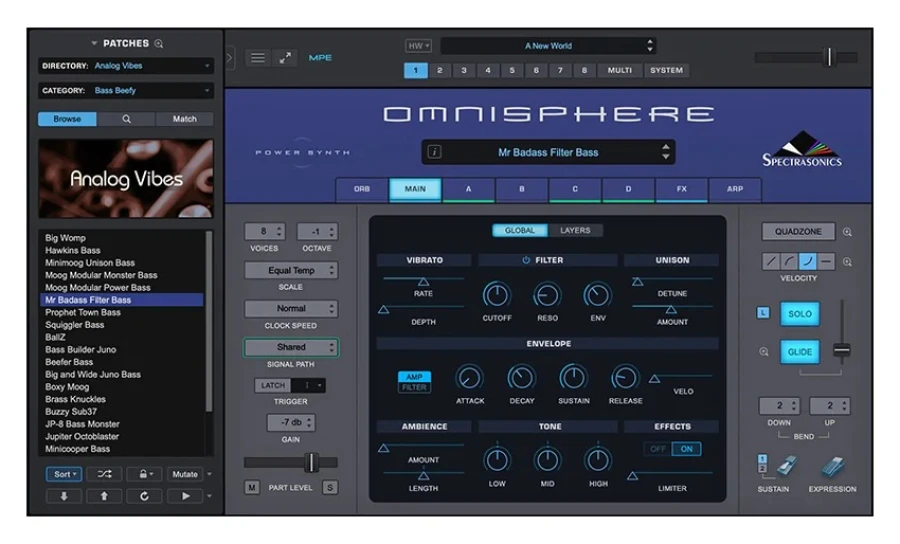Adjust the envelope Attack knob
The image size is (900, 544).
[470, 378]
